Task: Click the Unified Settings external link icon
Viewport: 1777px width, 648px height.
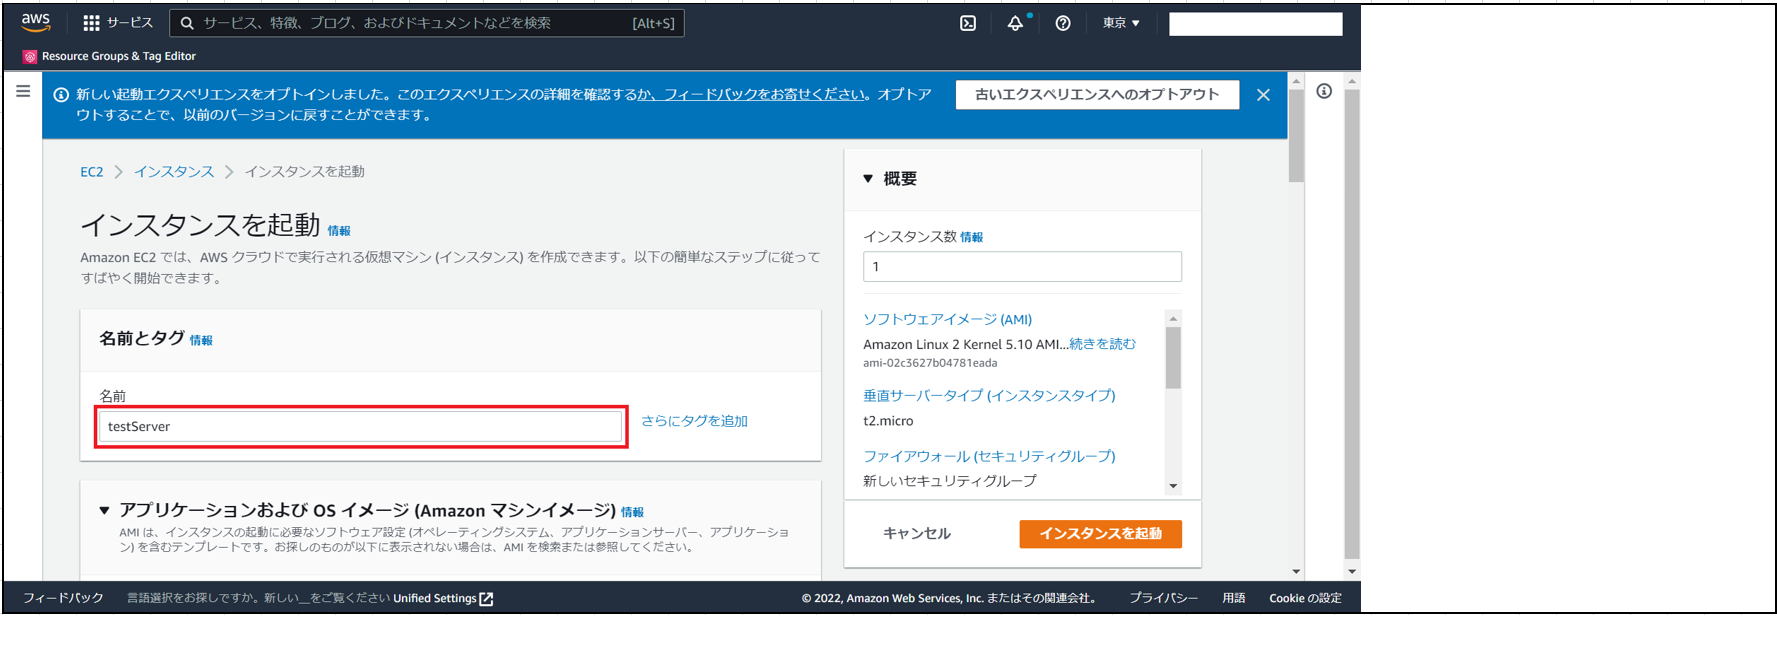Action: coord(486,599)
